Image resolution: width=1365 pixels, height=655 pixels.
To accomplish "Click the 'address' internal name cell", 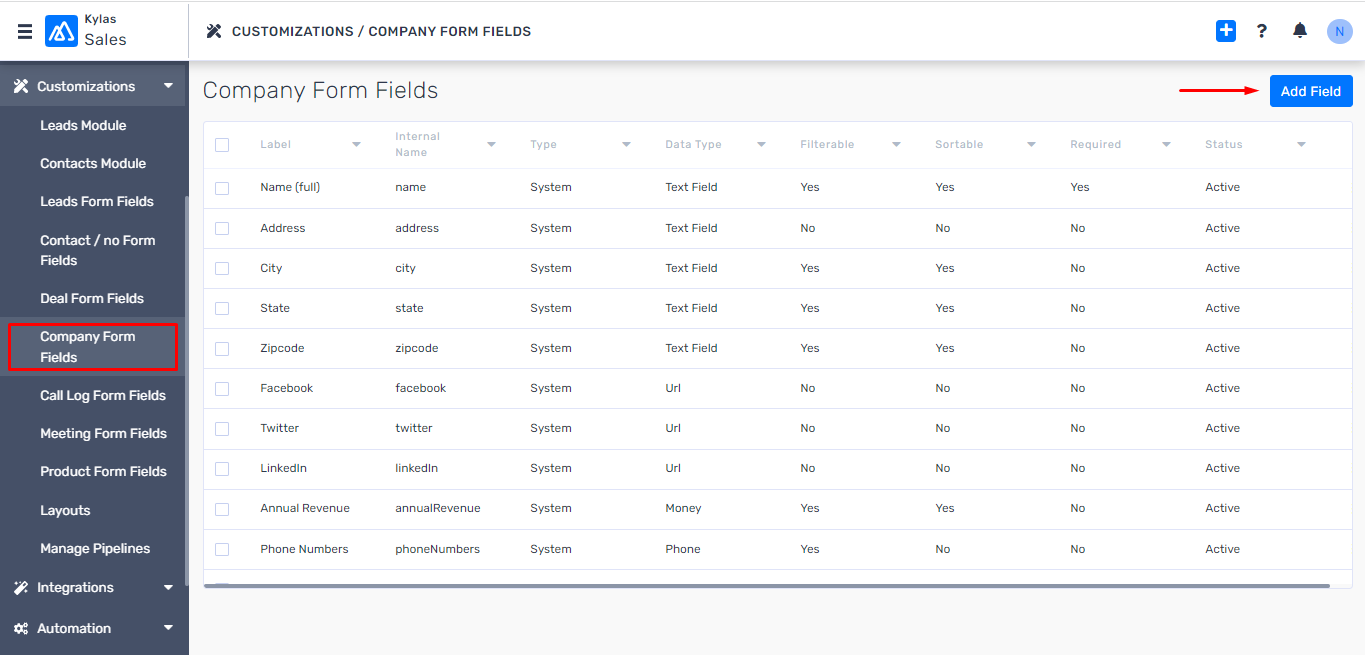I will 417,228.
